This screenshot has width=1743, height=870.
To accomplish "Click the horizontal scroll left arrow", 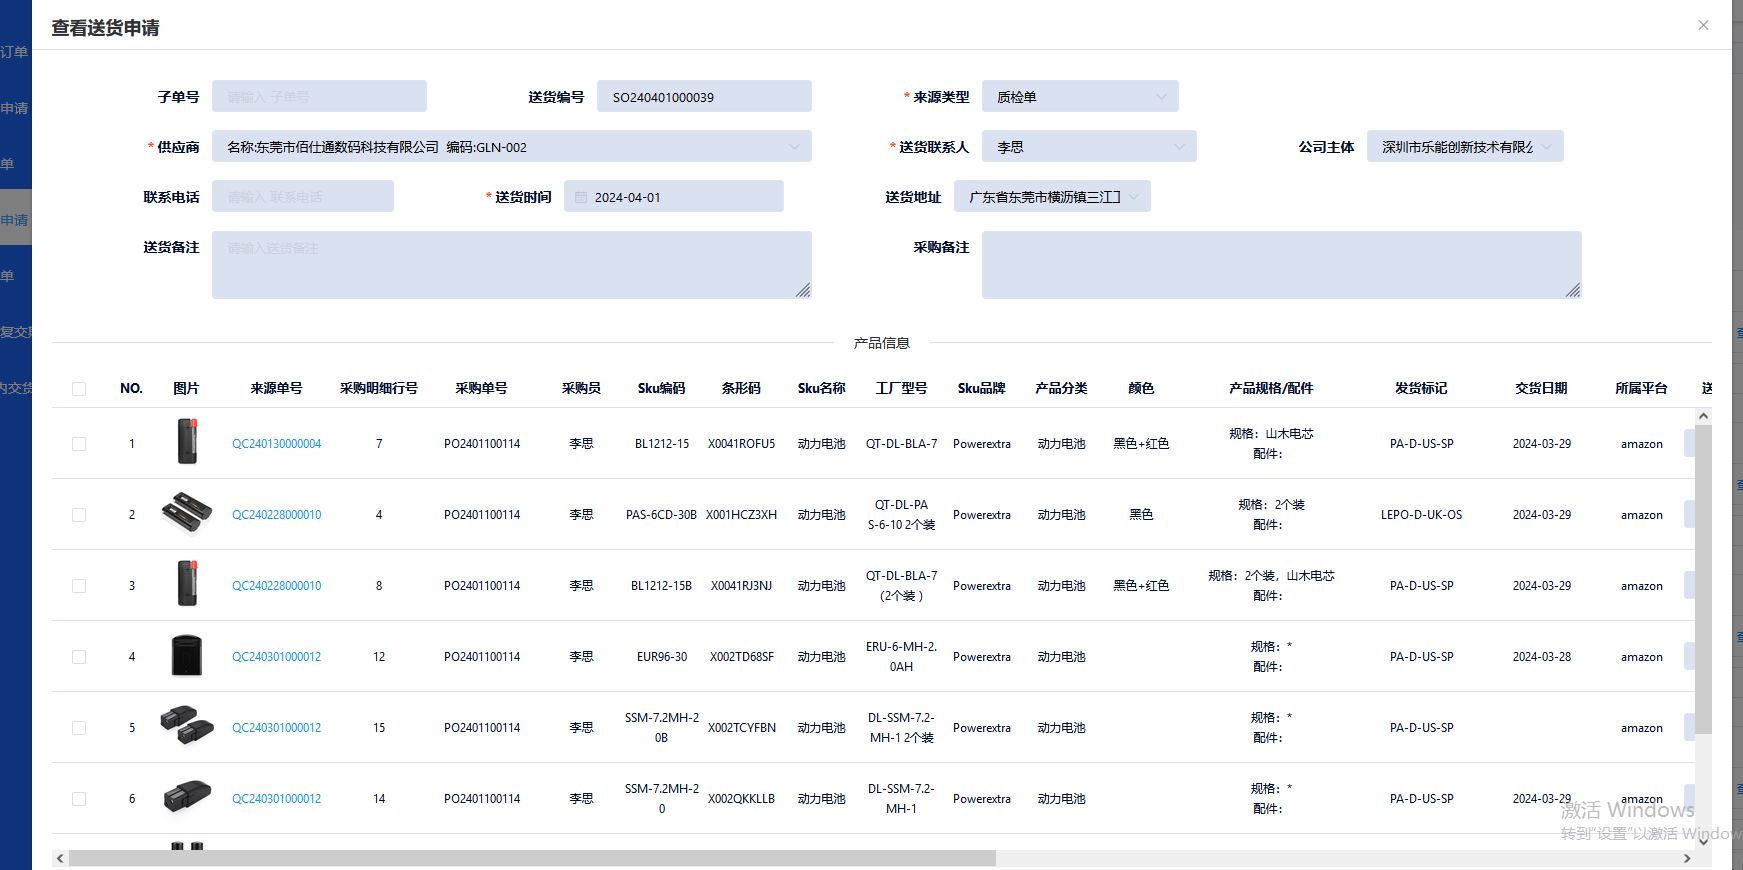I will pos(61,858).
